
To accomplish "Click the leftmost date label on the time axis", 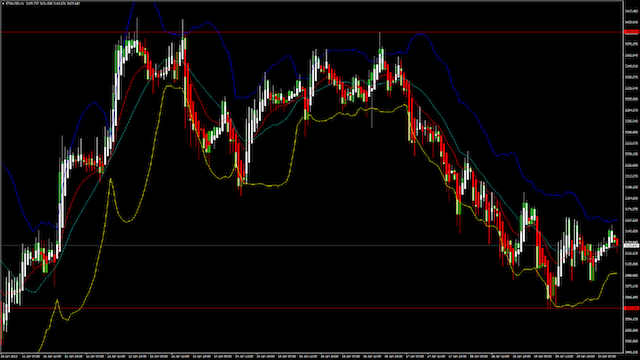I will [x=10, y=356].
